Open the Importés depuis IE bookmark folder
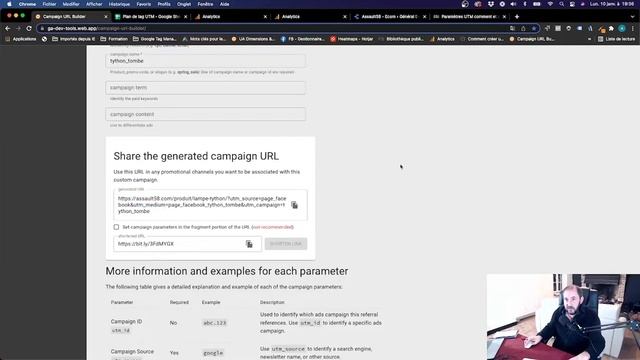 pos(73,39)
